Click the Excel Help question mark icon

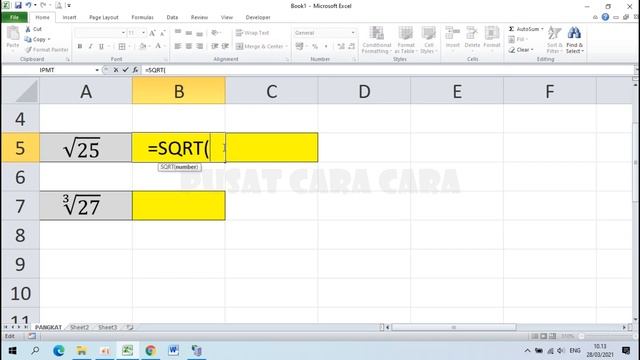click(605, 17)
